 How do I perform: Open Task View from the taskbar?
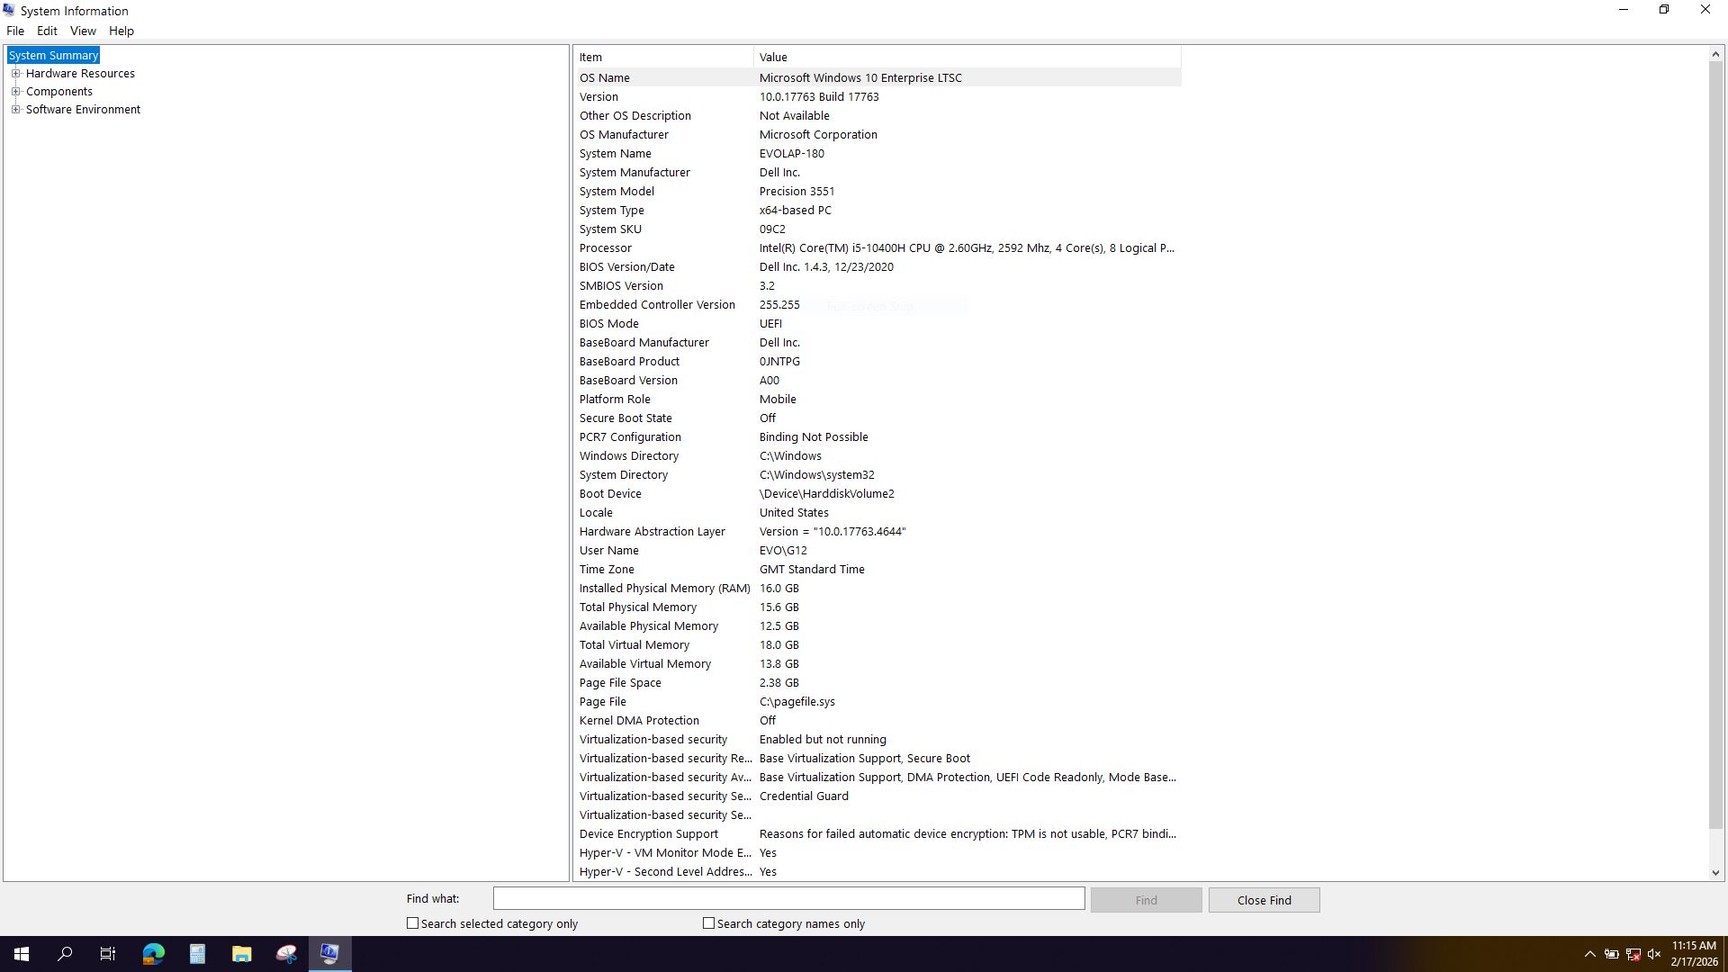point(107,954)
